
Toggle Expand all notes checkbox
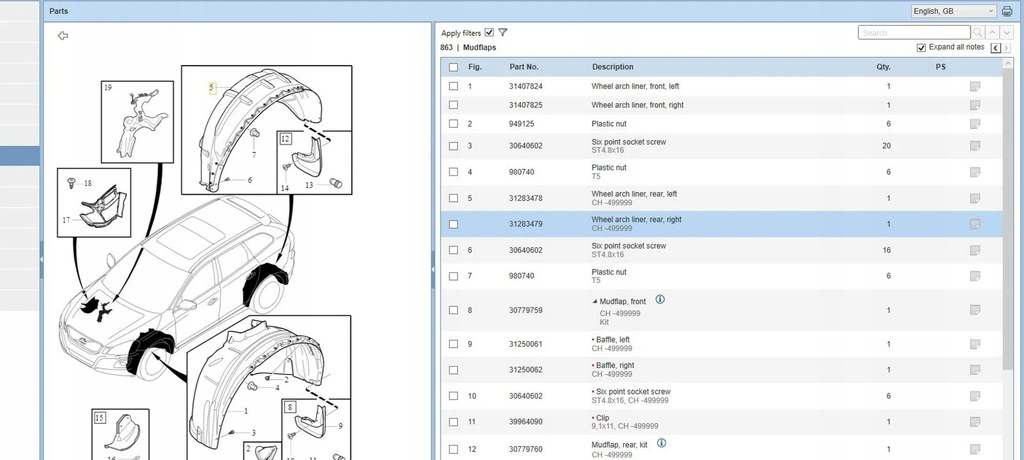921,48
